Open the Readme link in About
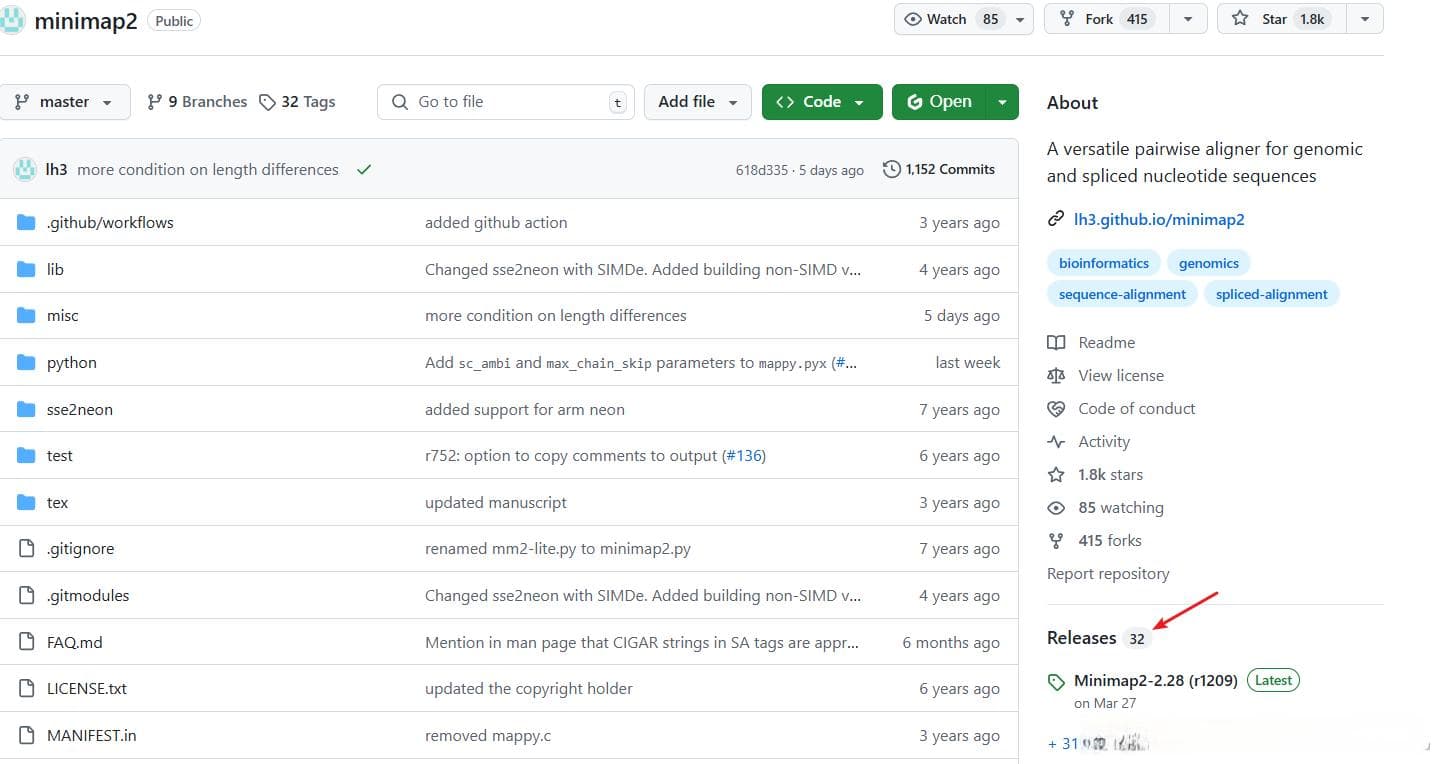 point(1107,342)
